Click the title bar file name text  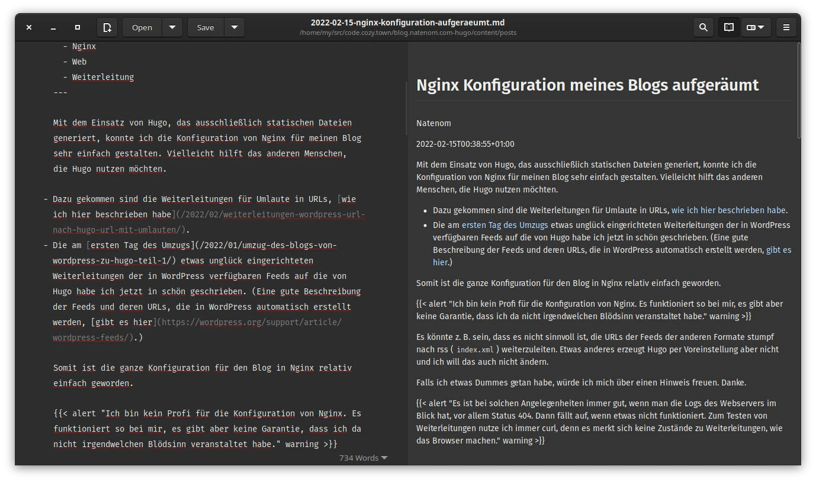(x=407, y=22)
